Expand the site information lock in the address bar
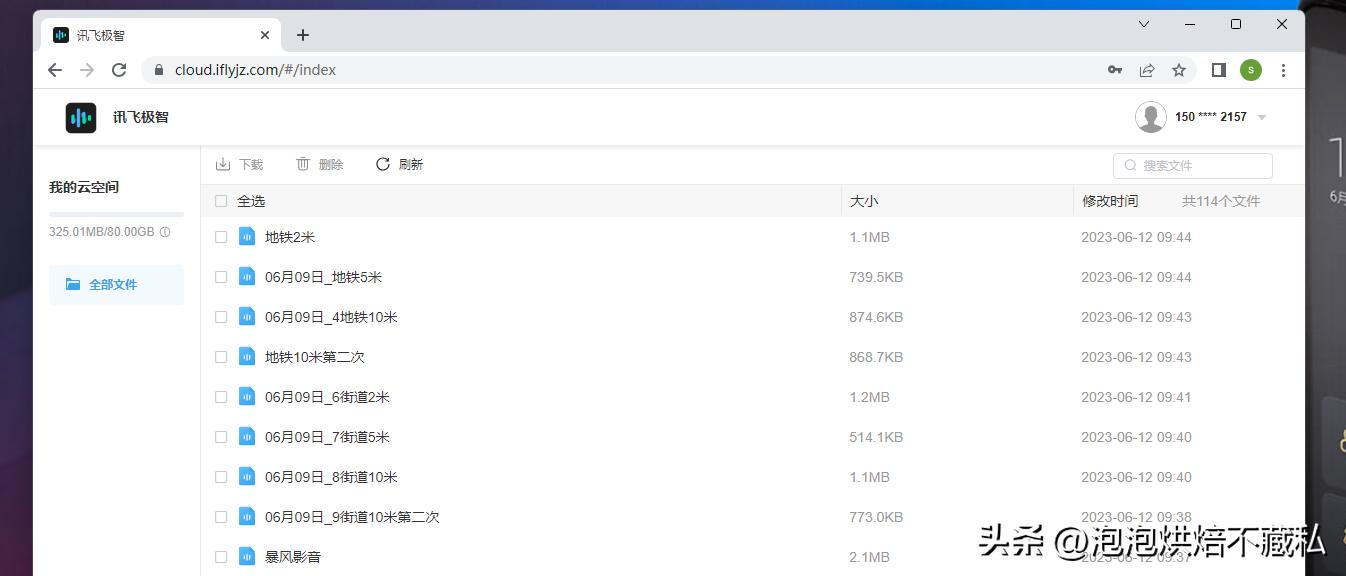This screenshot has width=1346, height=576. tap(157, 70)
